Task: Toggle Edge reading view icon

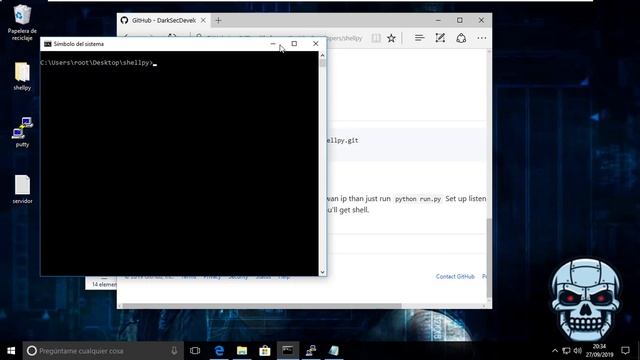Action: pos(376,38)
